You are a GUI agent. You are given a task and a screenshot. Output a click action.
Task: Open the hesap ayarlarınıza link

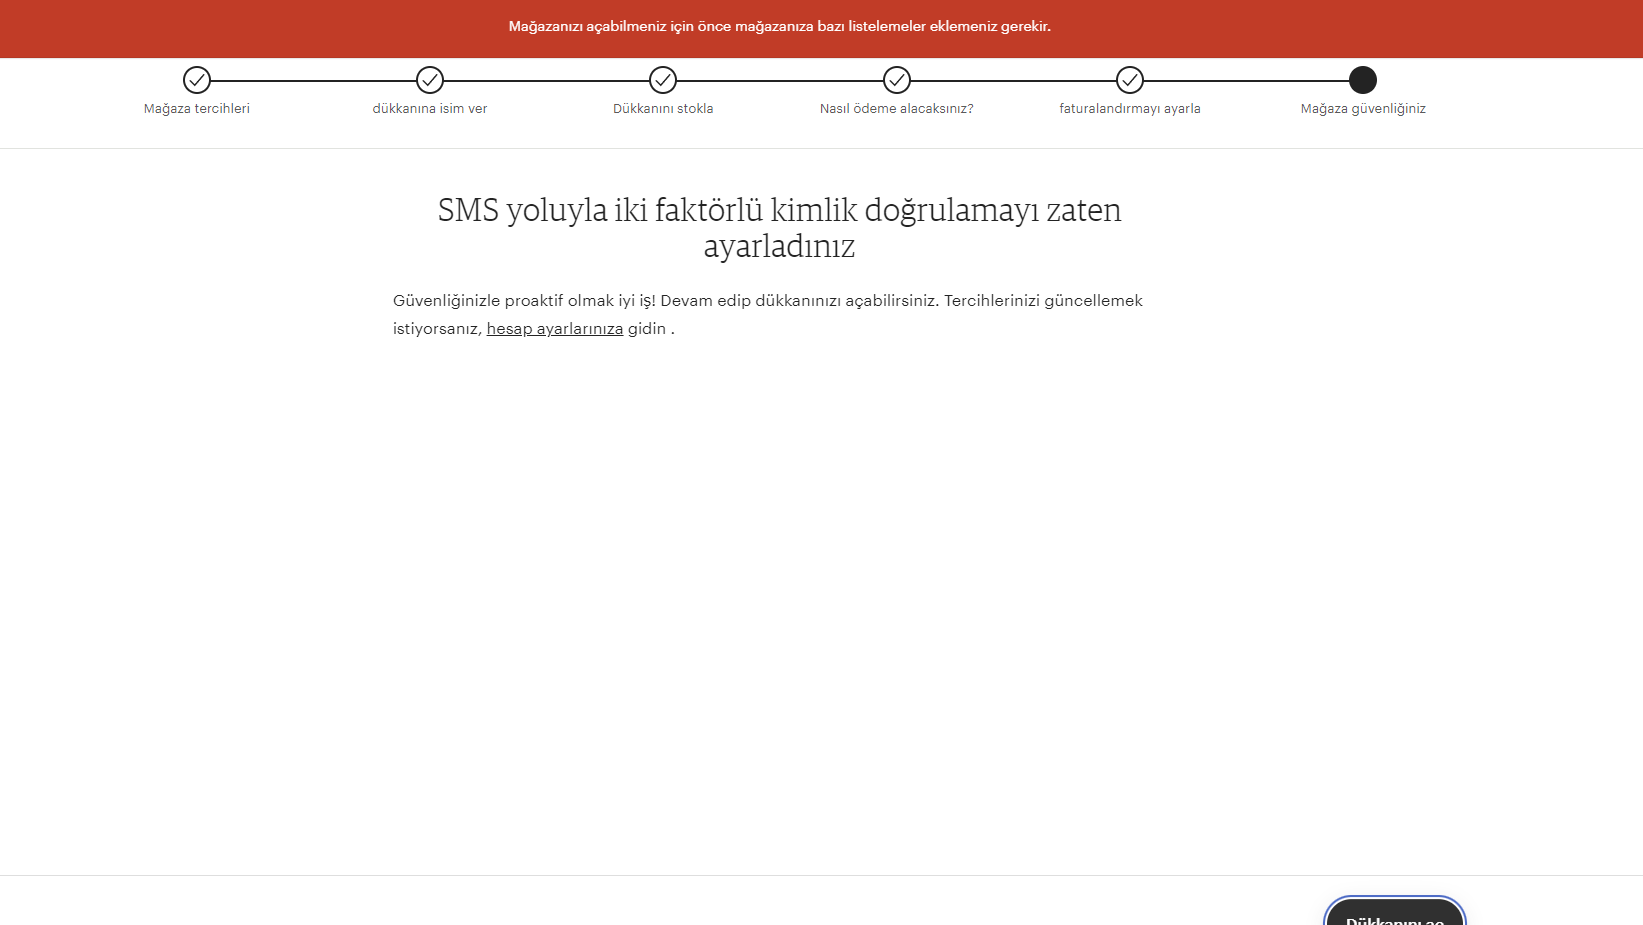pos(555,329)
